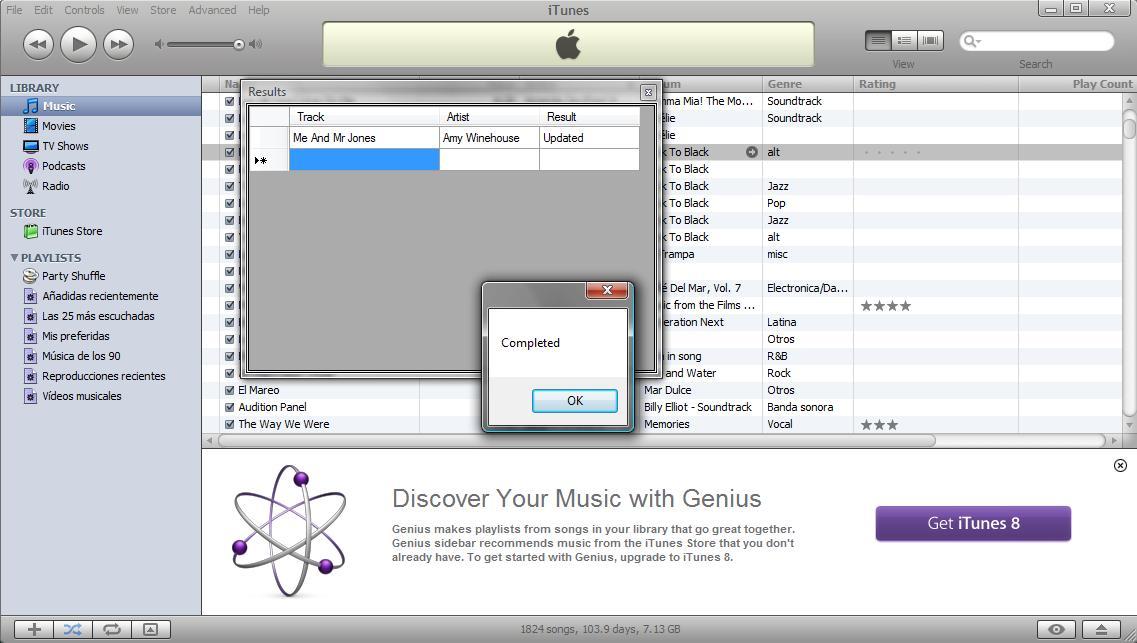This screenshot has height=643, width=1137.
Task: Switch to Cover Flow view
Action: [930, 40]
